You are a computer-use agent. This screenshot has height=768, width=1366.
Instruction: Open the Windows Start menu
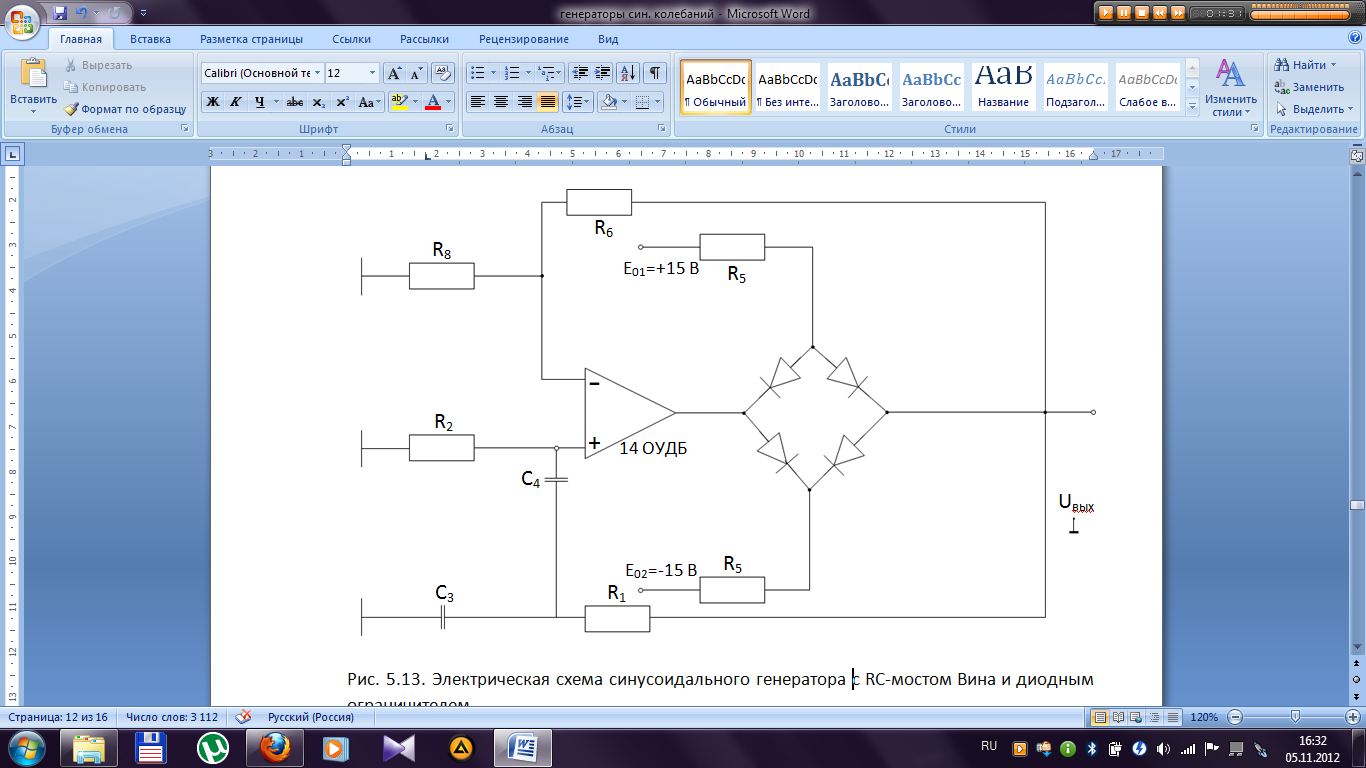coord(27,747)
